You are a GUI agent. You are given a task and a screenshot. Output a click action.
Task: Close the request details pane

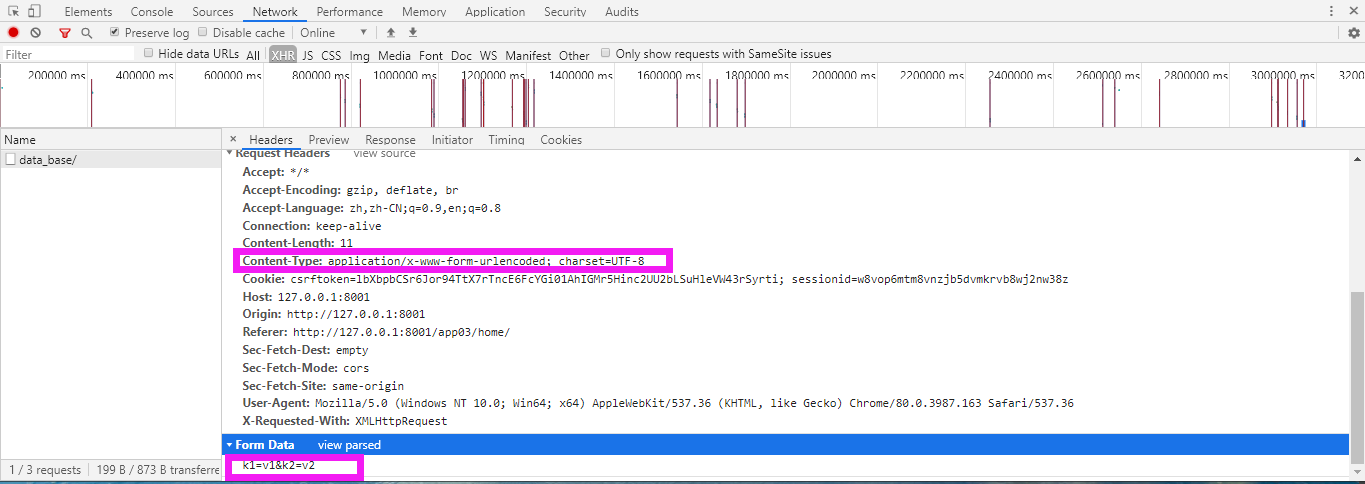point(233,139)
